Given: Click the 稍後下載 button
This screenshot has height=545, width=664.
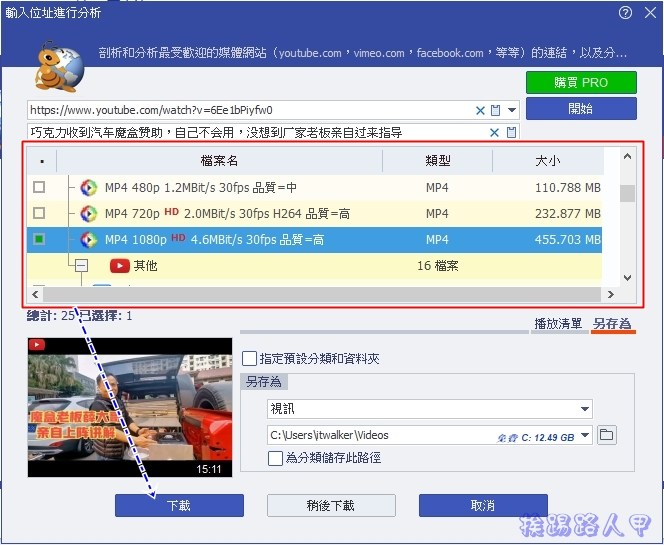Looking at the screenshot, I should click(x=331, y=505).
